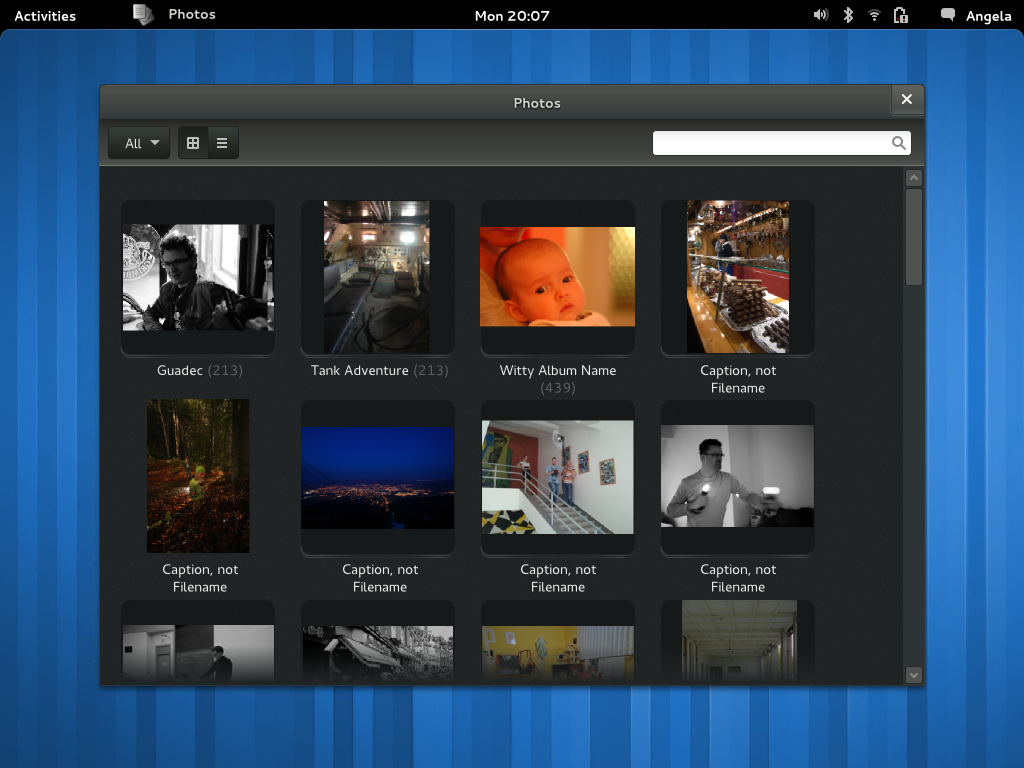Toggle the grid view mode
1024x768 pixels.
pos(192,142)
